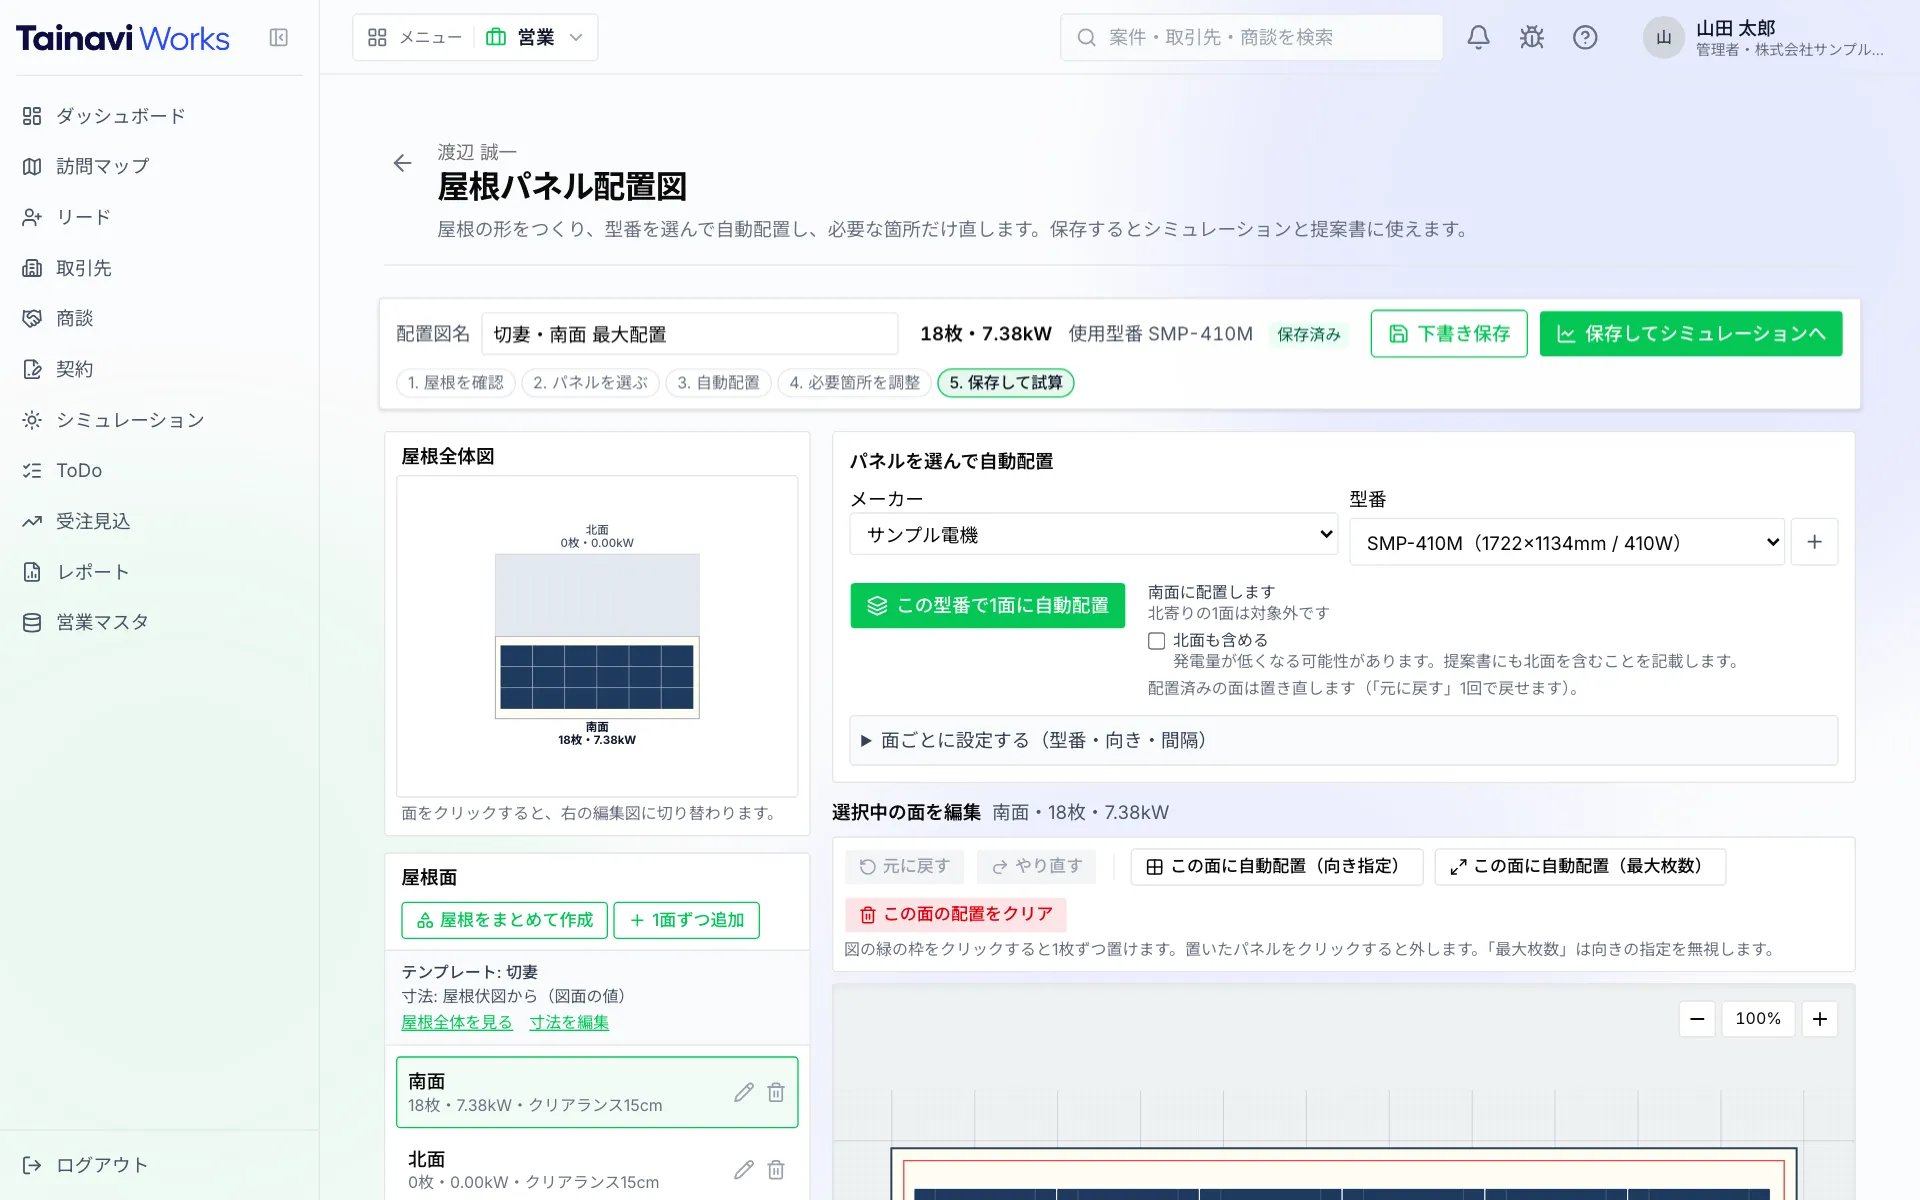The width and height of the screenshot is (1920, 1200).
Task: Select the 北面 roof face row
Action: (597, 1169)
